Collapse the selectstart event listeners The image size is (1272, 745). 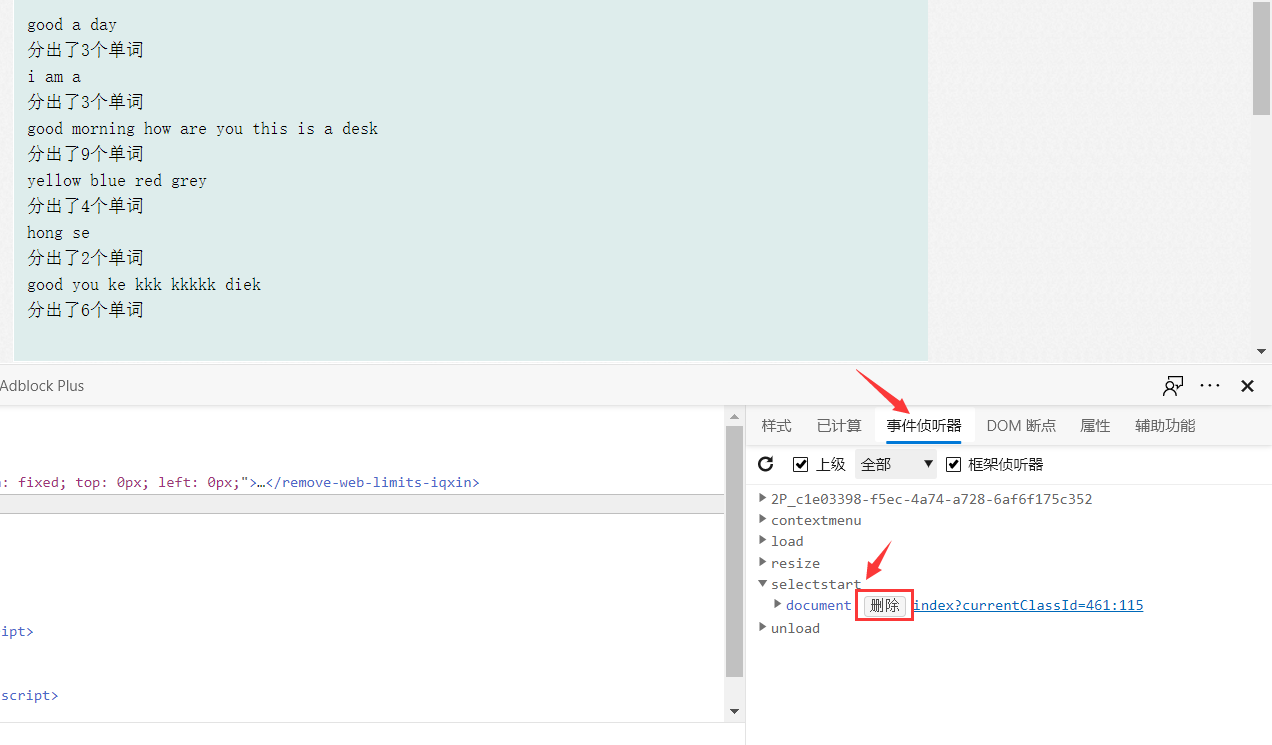click(x=763, y=584)
